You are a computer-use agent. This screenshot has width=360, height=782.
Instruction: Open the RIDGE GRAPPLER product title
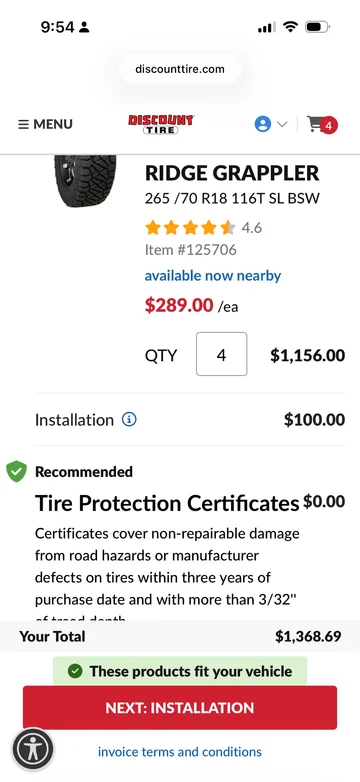(232, 174)
